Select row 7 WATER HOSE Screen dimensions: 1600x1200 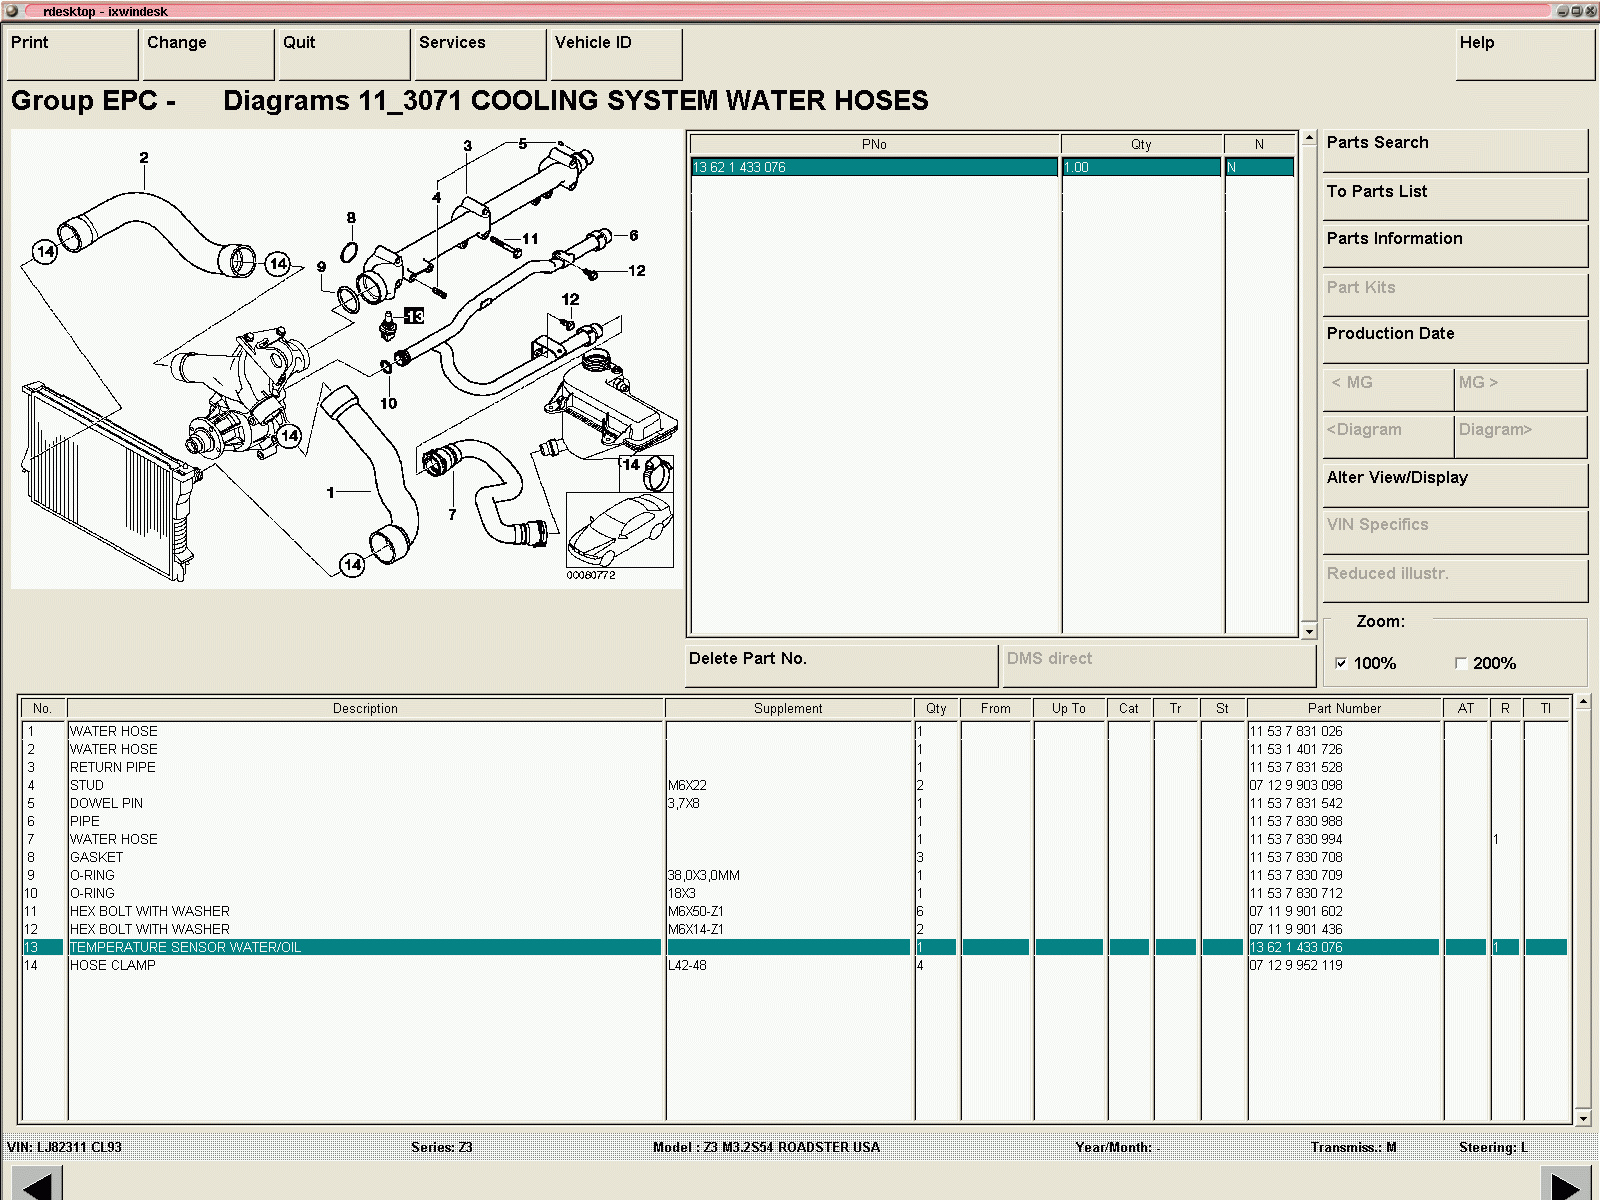tap(795, 839)
